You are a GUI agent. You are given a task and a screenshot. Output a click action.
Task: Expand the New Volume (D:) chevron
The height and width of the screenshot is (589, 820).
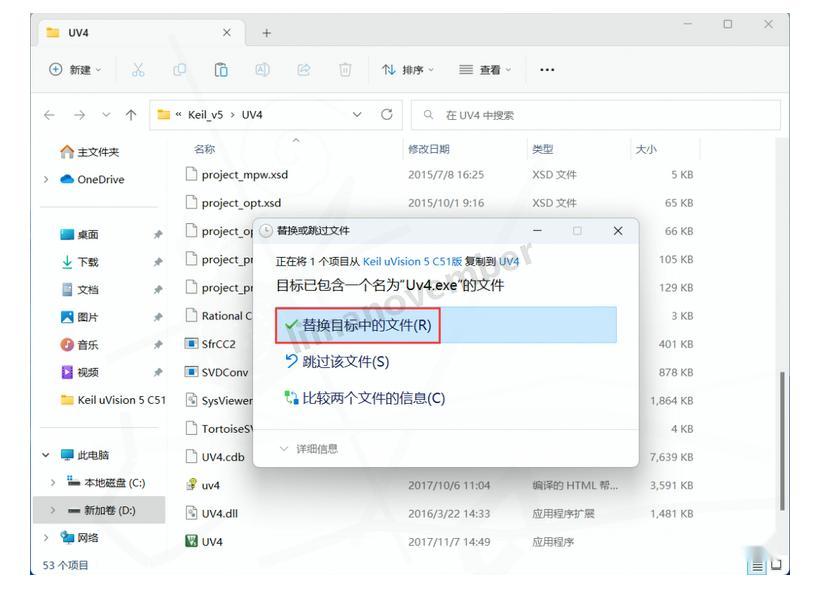[x=53, y=510]
